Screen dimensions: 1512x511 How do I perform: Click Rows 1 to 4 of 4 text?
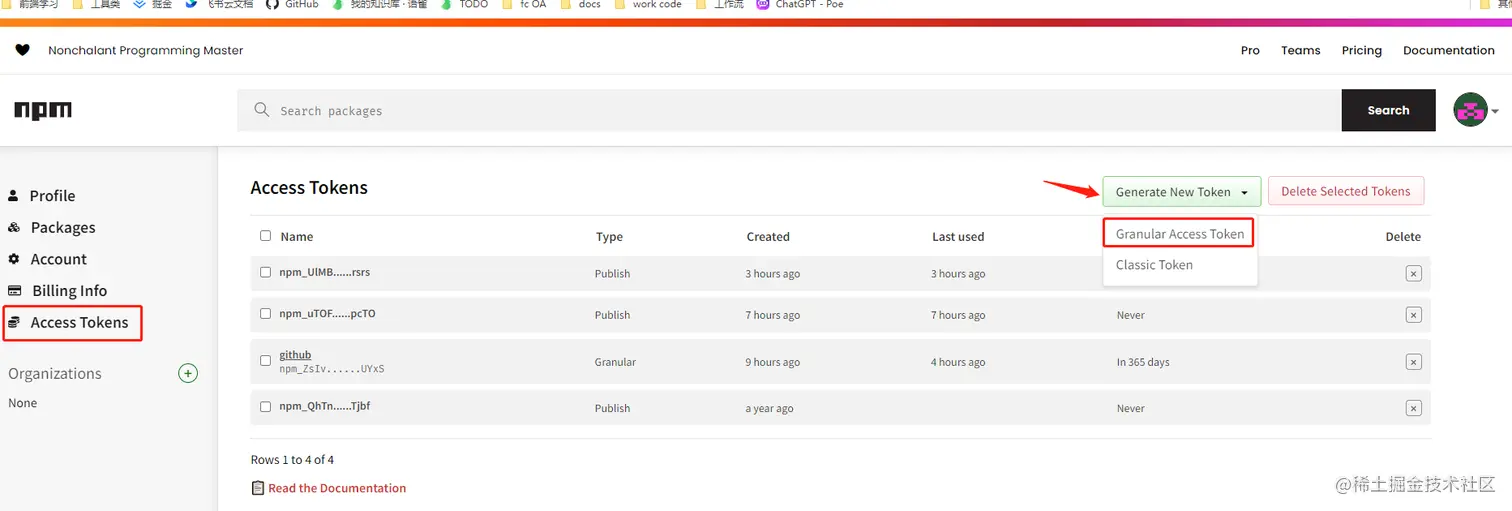[292, 460]
